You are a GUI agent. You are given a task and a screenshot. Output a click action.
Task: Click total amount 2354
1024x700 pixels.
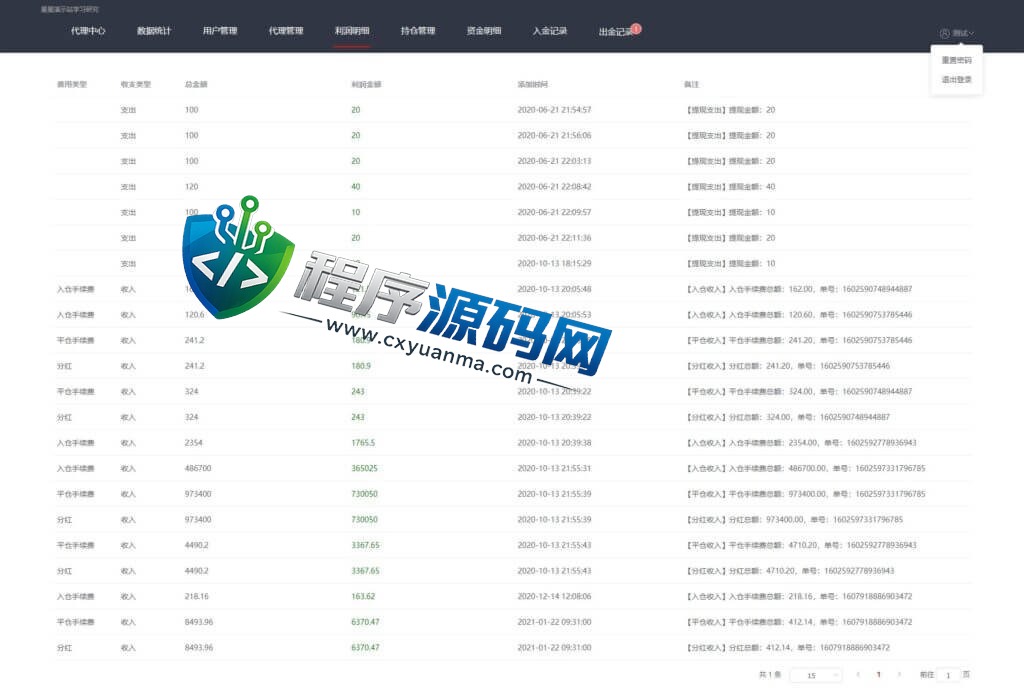click(194, 443)
